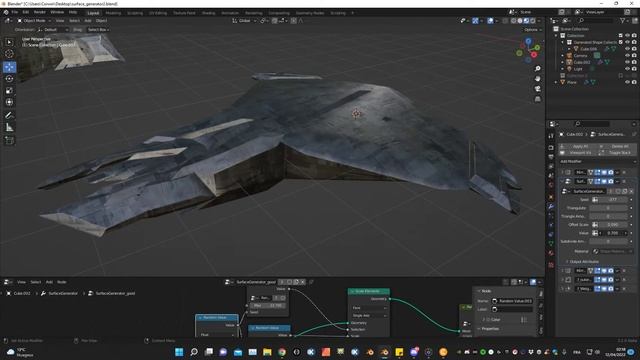Open the outliner filter dropdown
This screenshot has width=640, height=360.
point(624,20)
